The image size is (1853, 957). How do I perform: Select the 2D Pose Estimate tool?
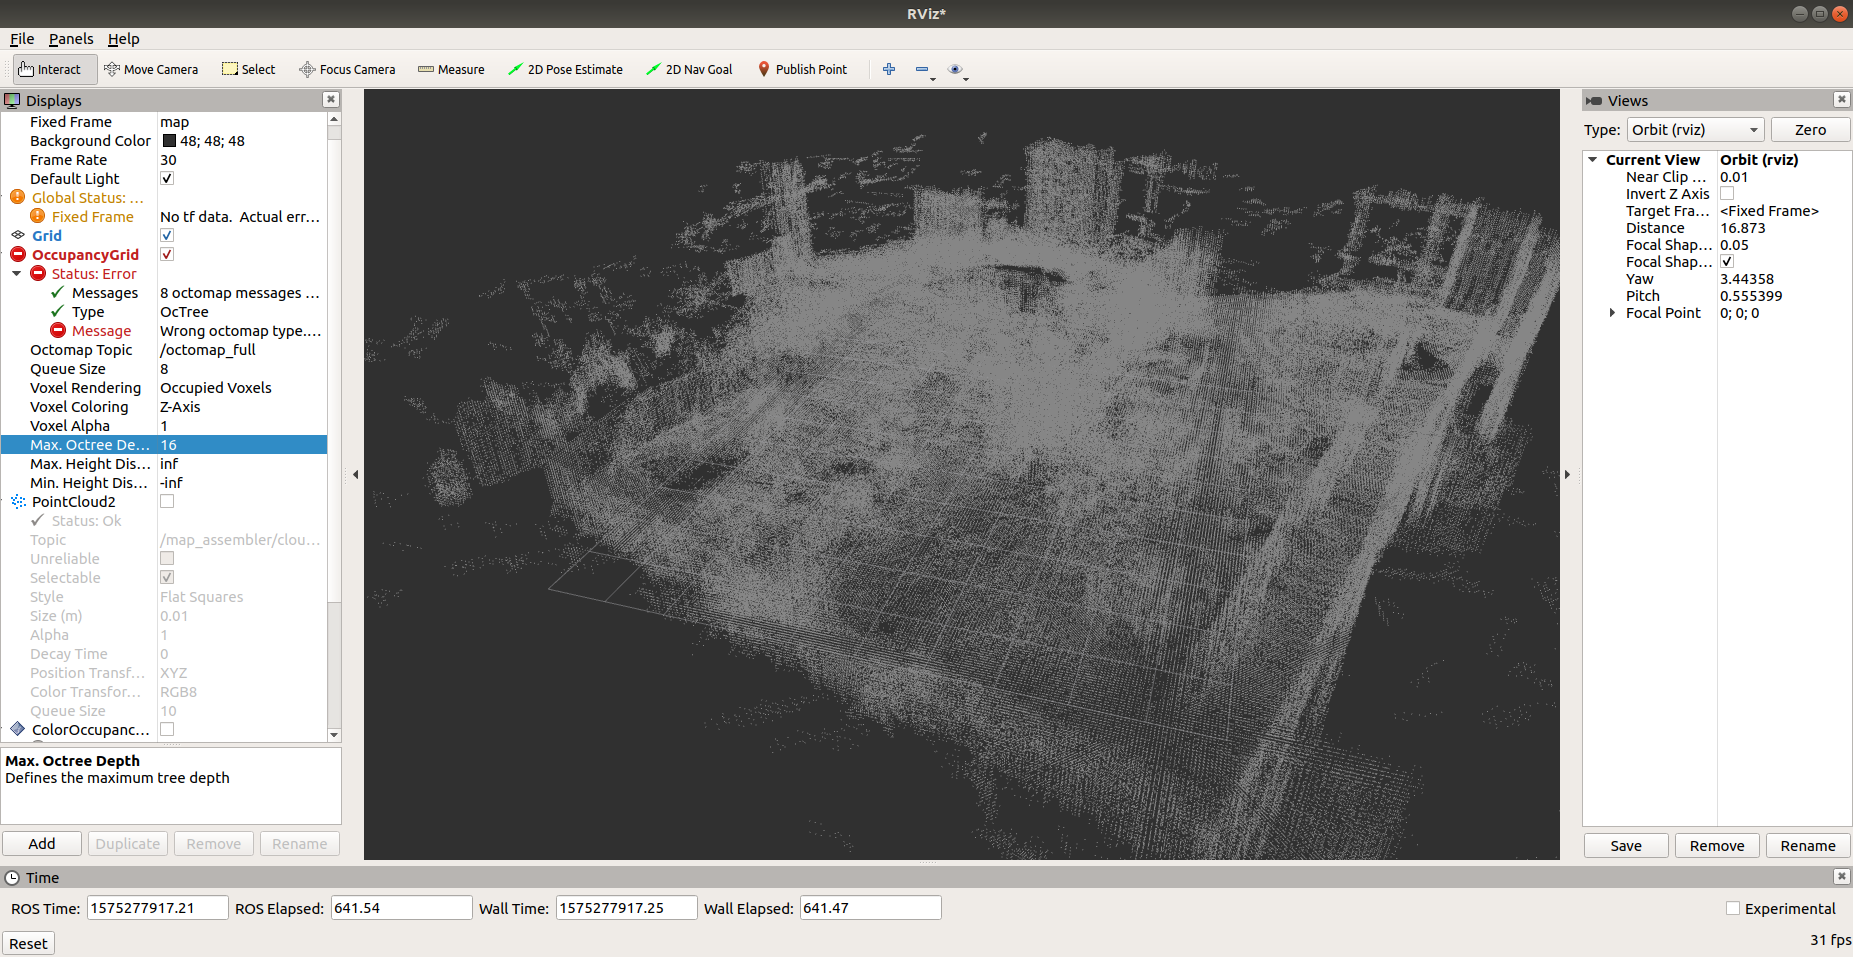565,69
